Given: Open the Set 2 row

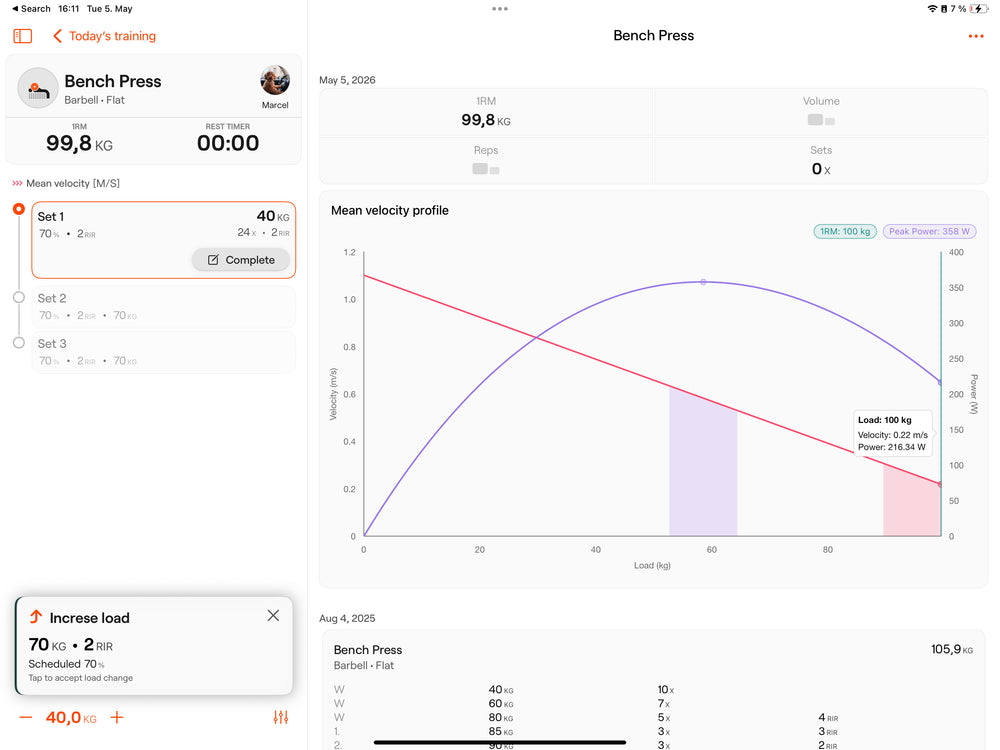Looking at the screenshot, I should [163, 306].
